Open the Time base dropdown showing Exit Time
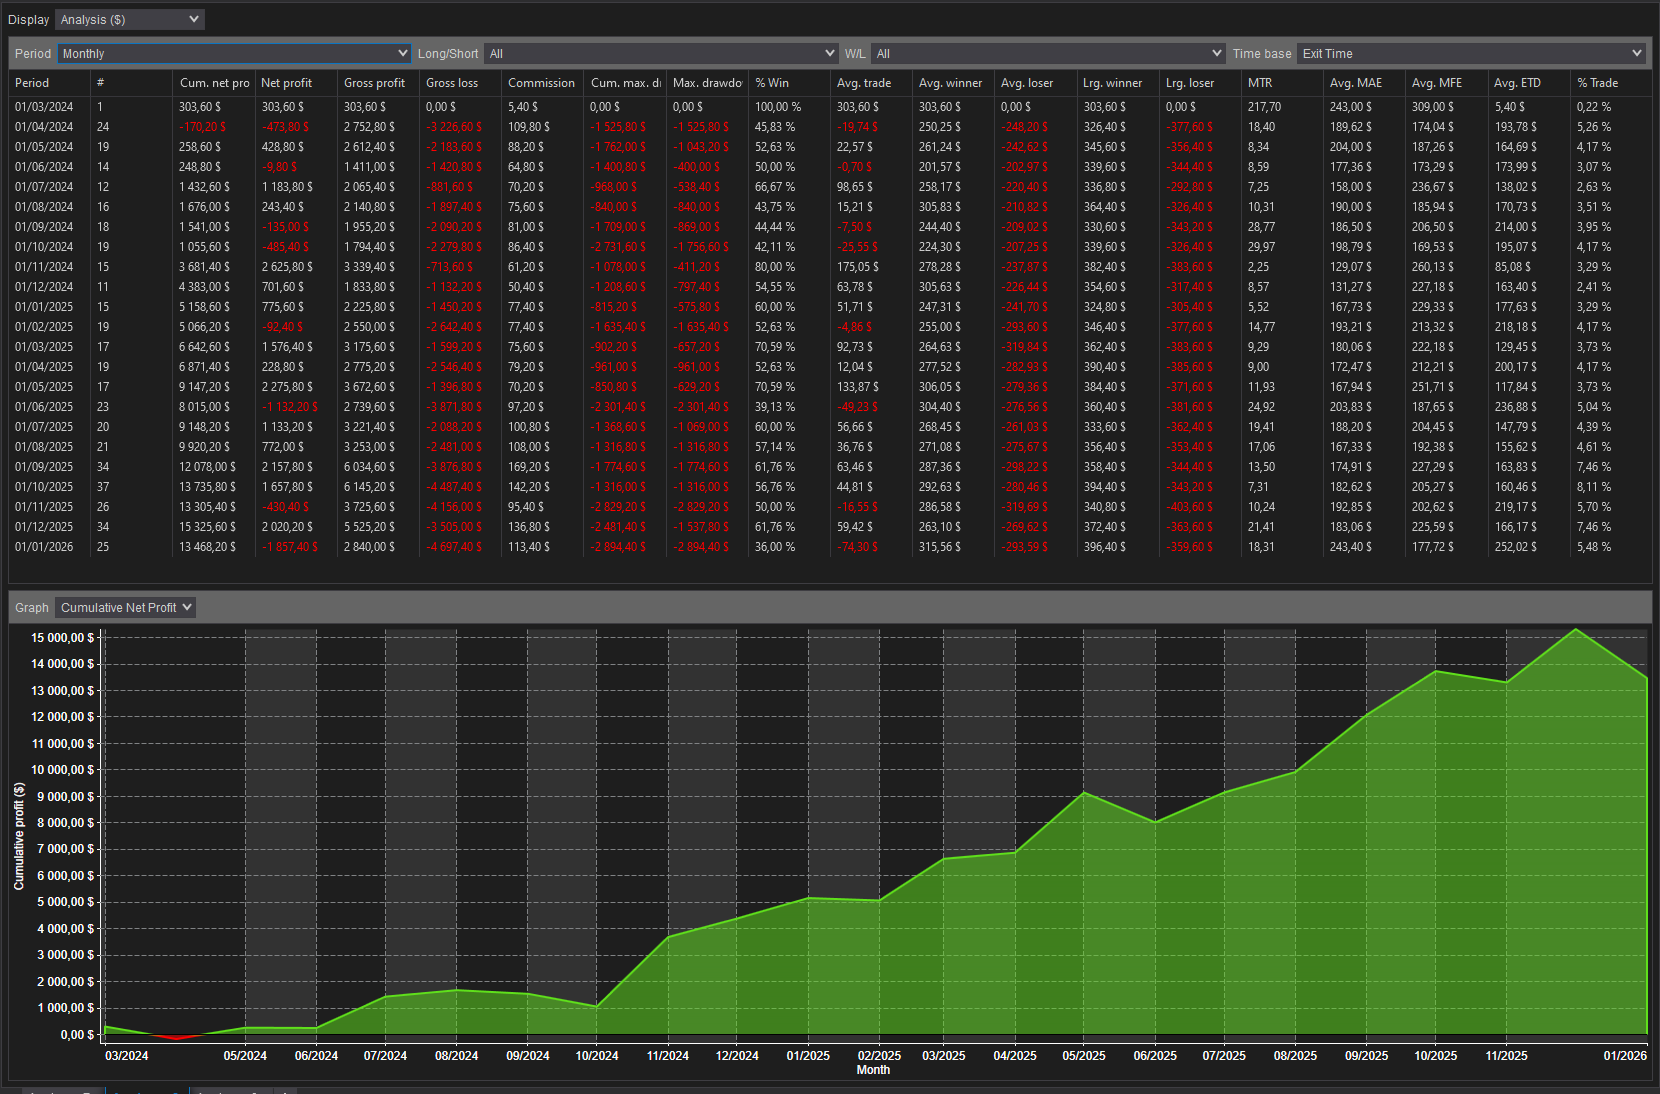The height and width of the screenshot is (1094, 1660). (x=1470, y=53)
